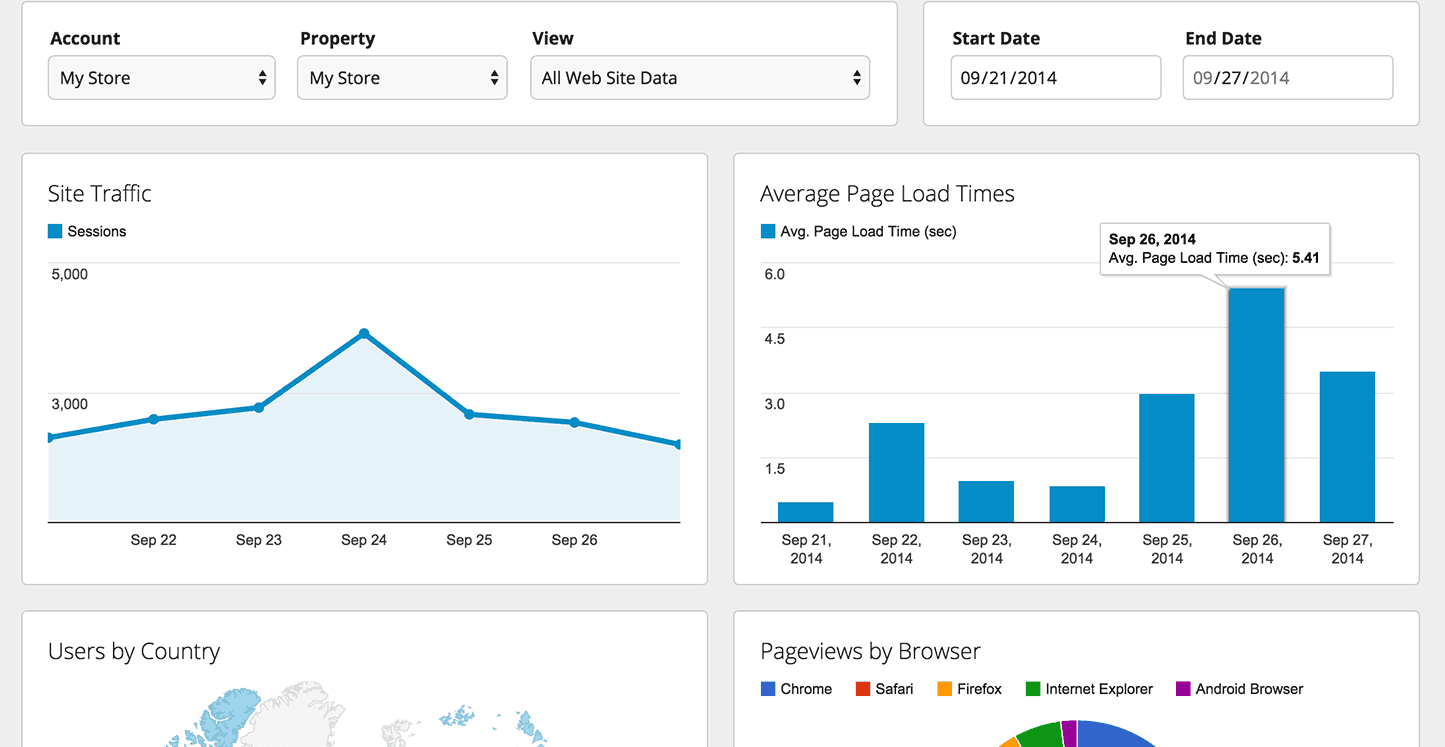Click the Internet Explorer legend swatch
Screen dimensions: 1445x747
[1034, 689]
